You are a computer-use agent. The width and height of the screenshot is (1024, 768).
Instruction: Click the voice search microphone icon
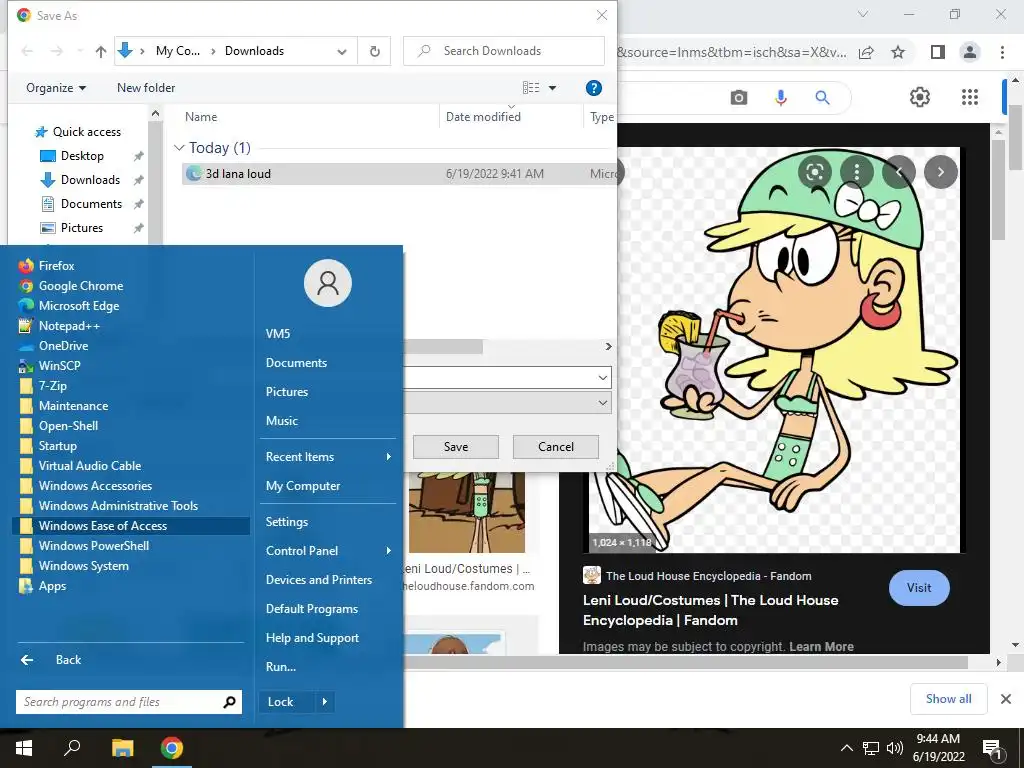[x=780, y=98]
